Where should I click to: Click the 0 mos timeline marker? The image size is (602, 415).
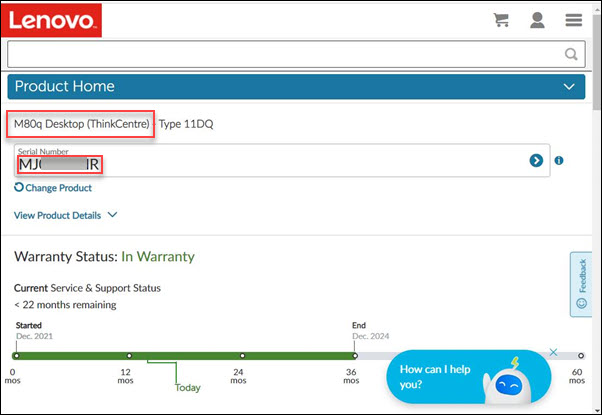[x=16, y=355]
